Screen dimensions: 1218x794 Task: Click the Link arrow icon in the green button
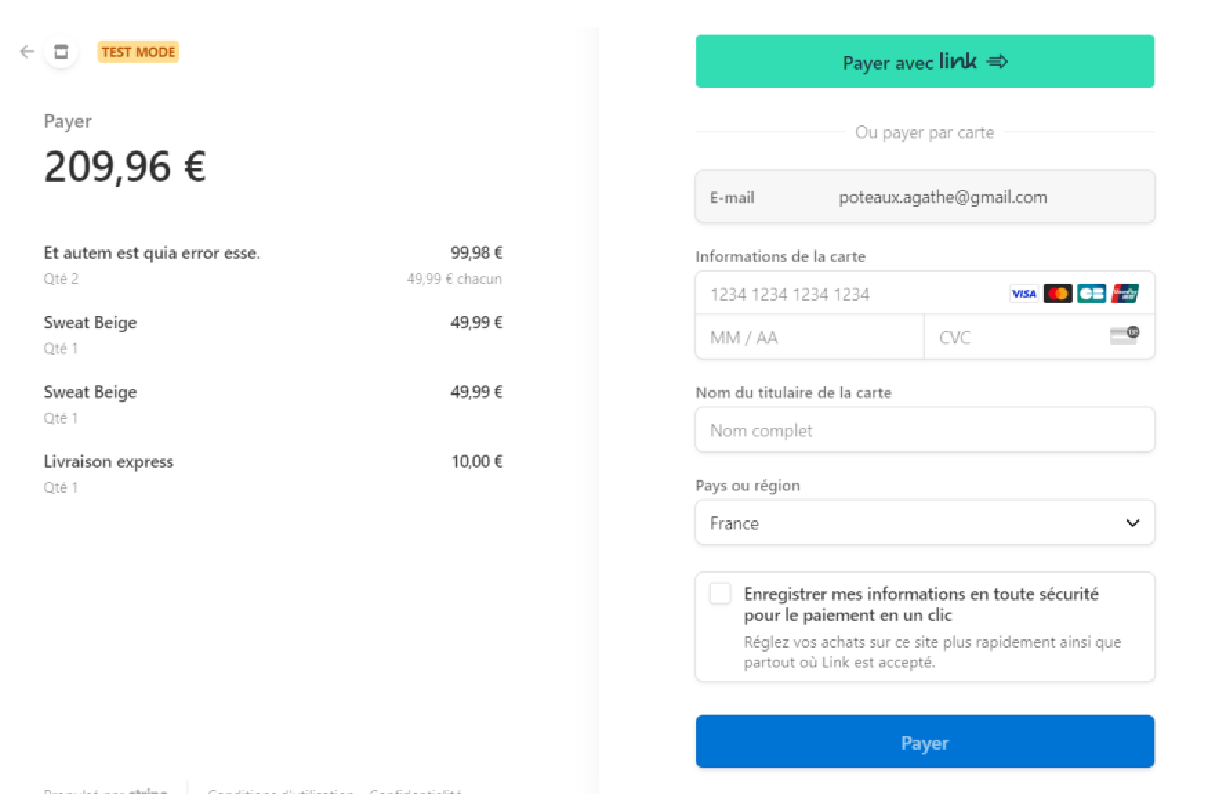coord(997,62)
